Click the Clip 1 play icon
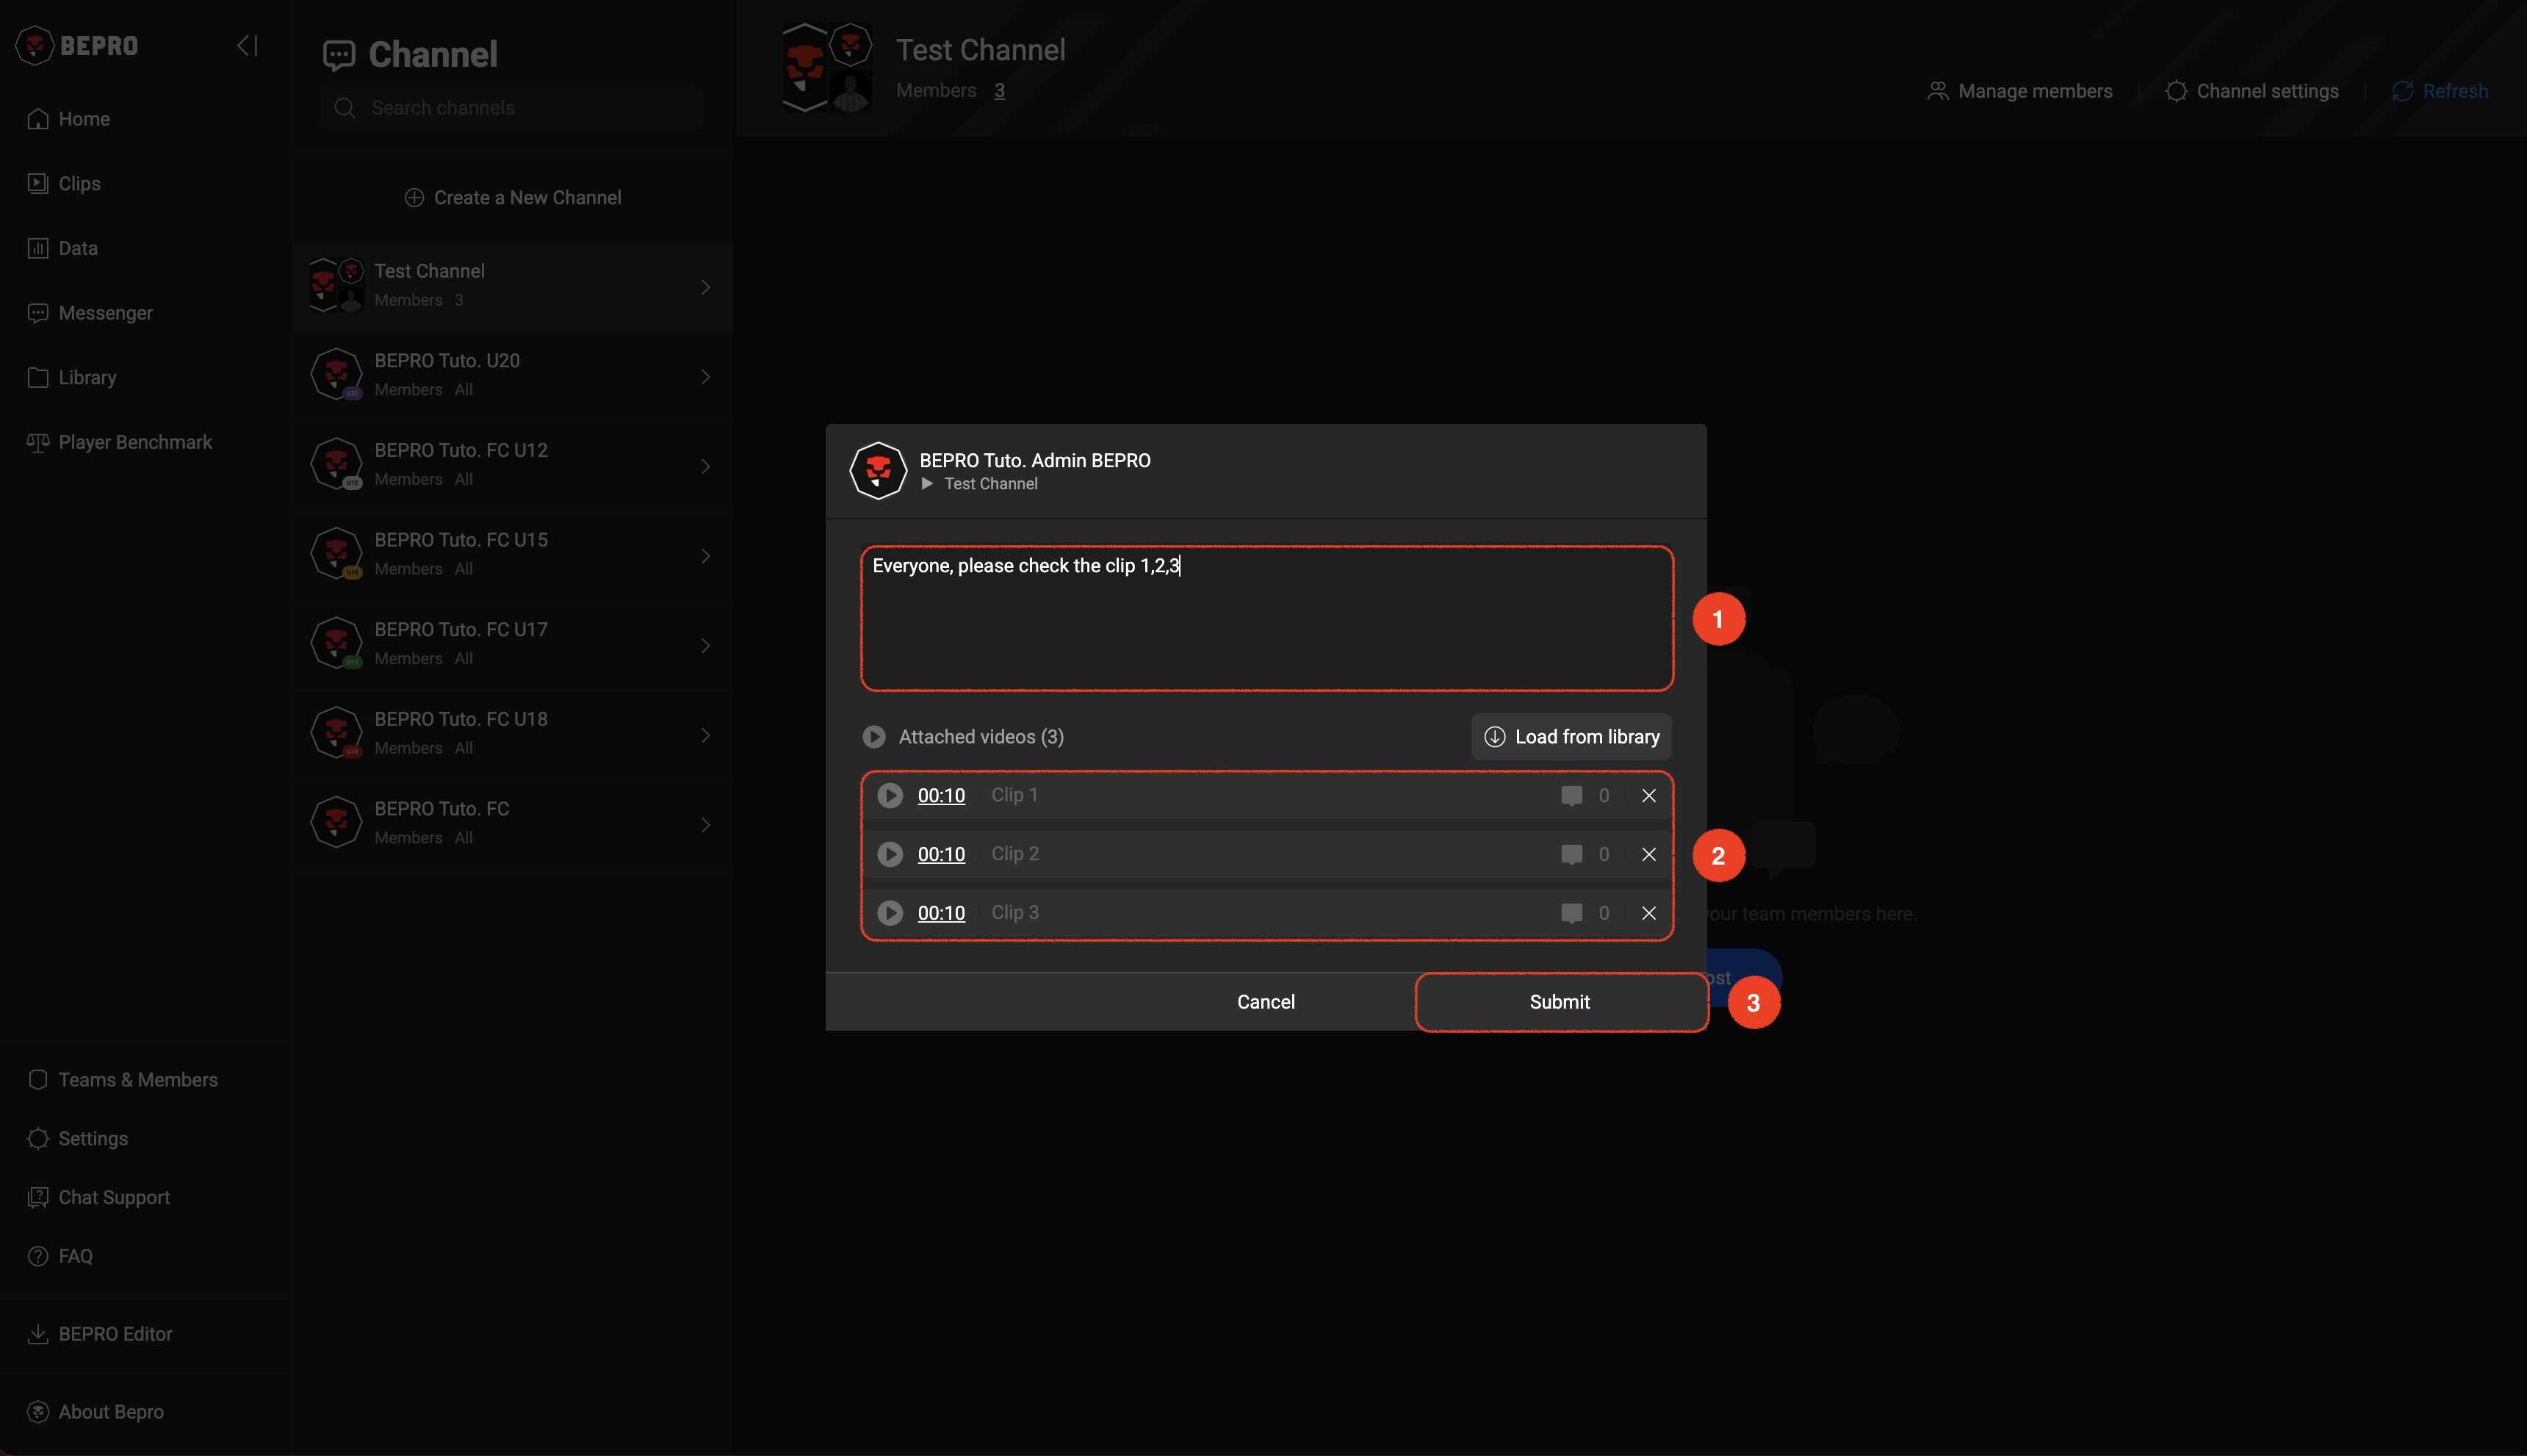 (x=889, y=795)
